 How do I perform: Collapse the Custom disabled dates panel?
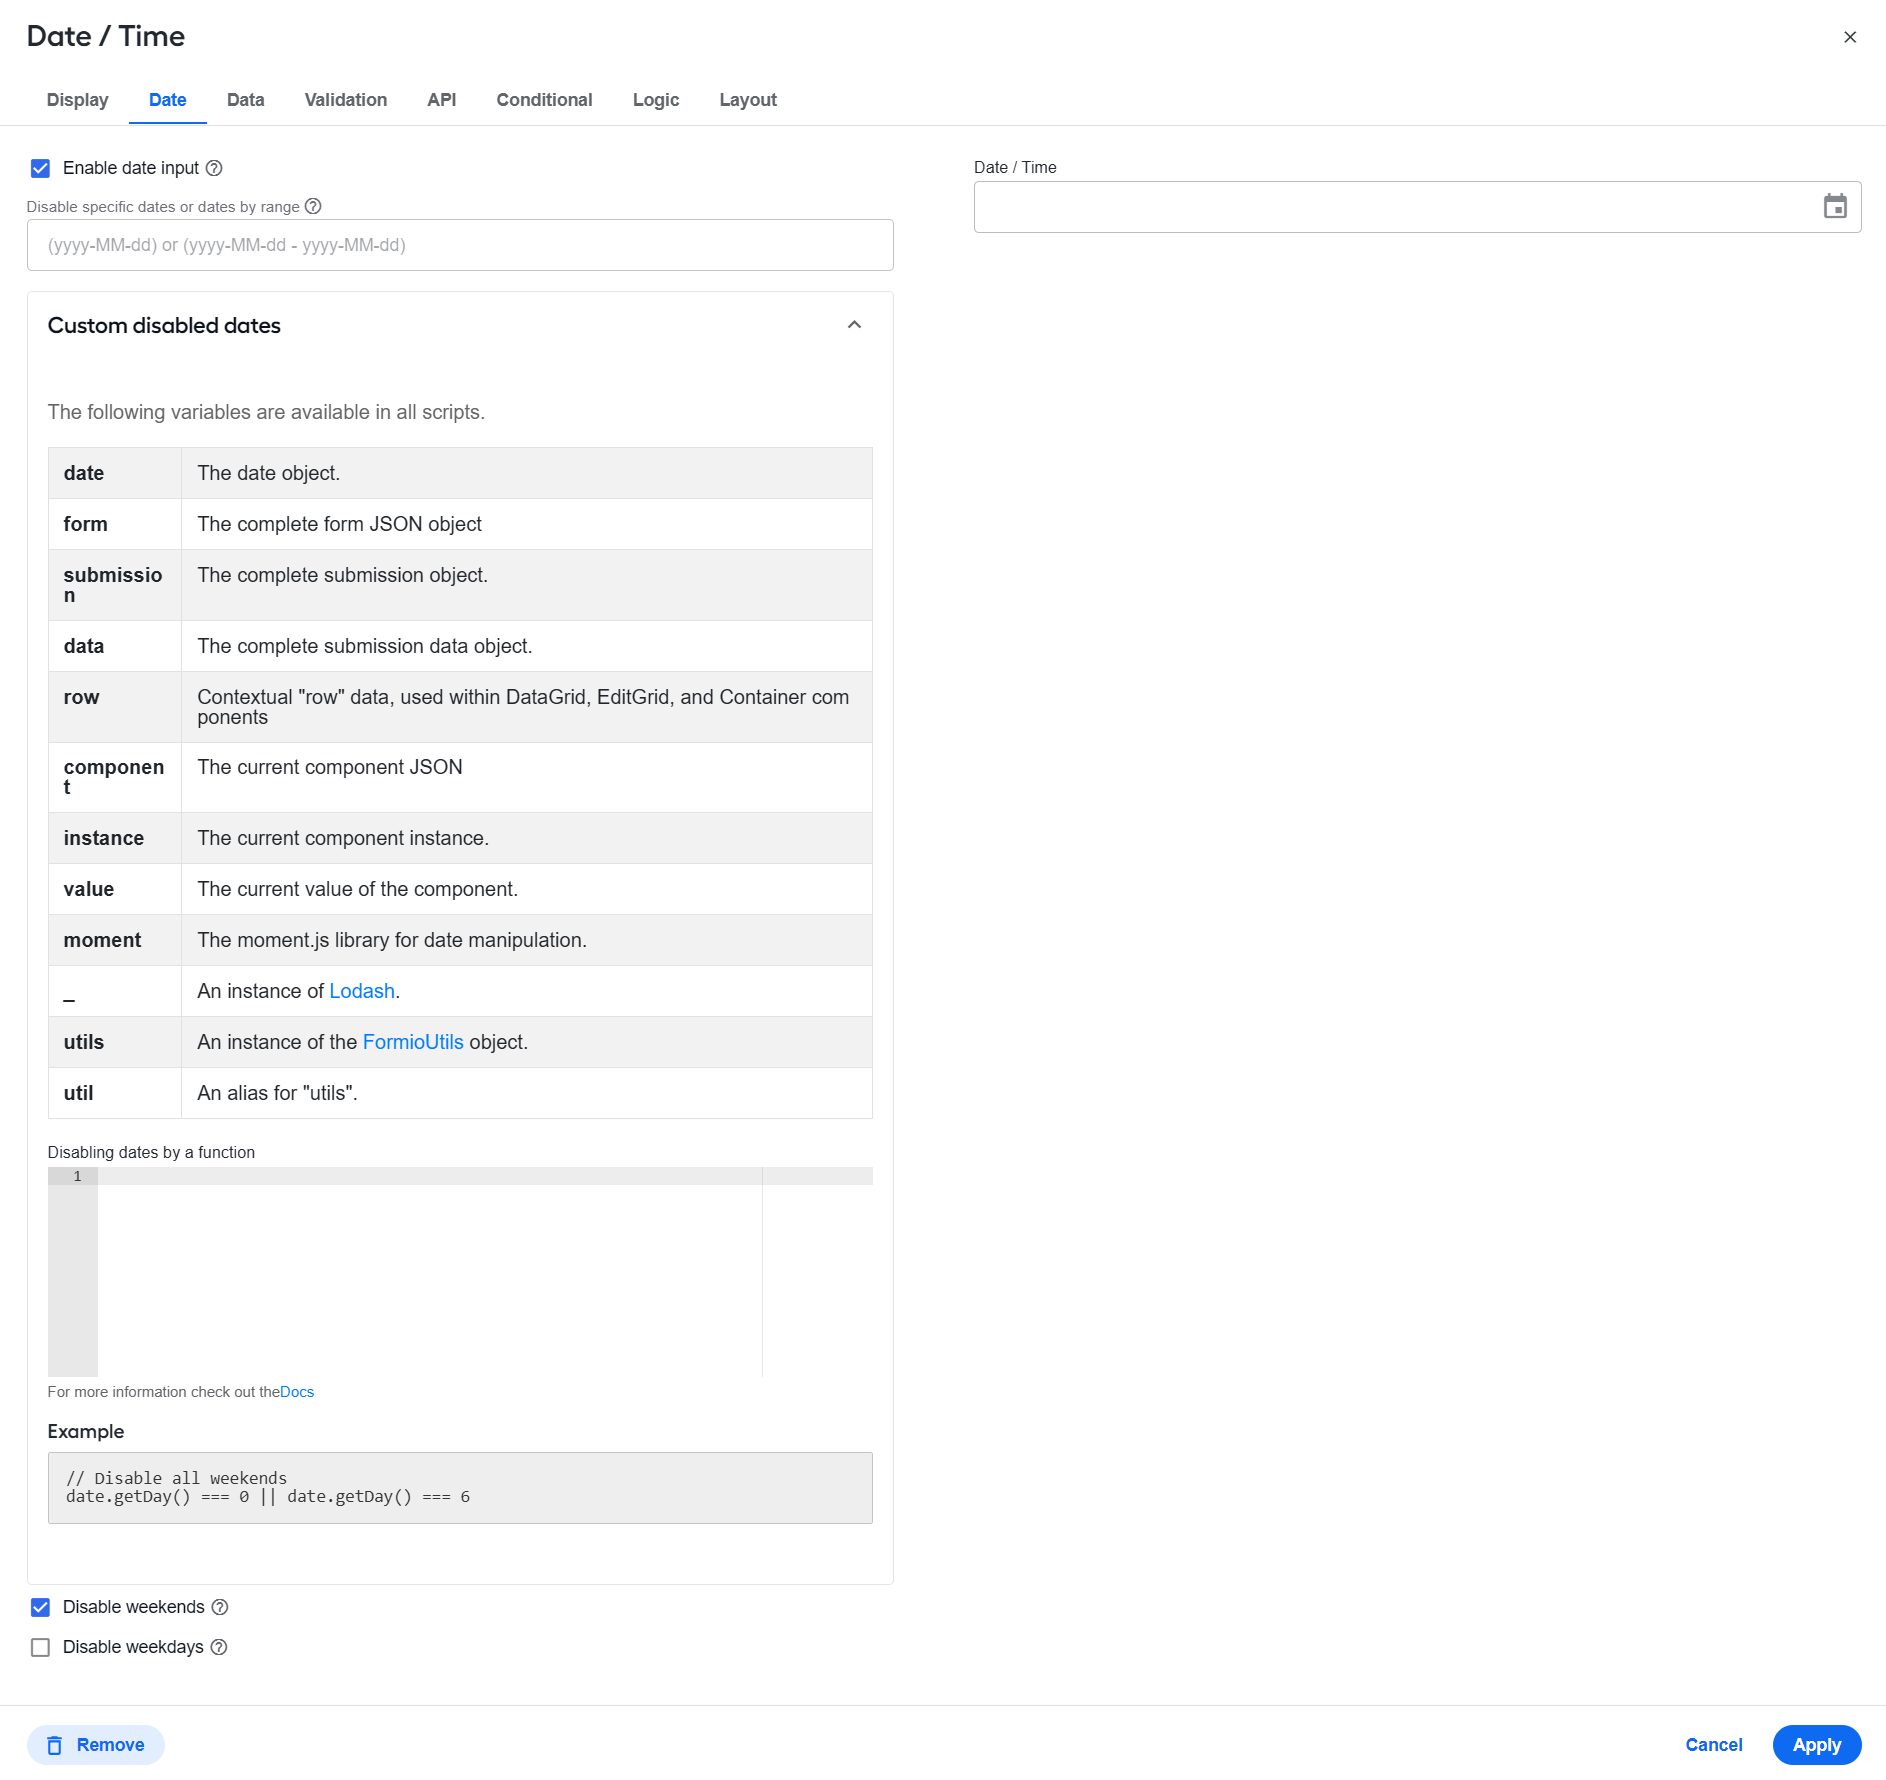pos(854,325)
